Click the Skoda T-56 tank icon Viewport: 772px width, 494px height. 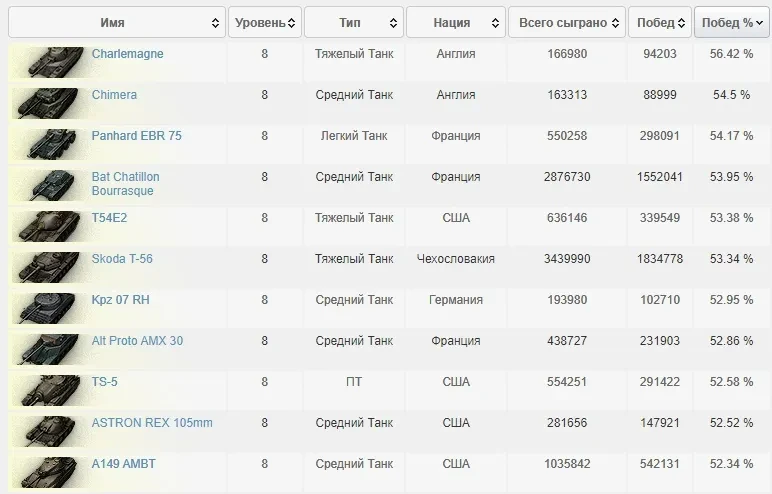point(47,267)
